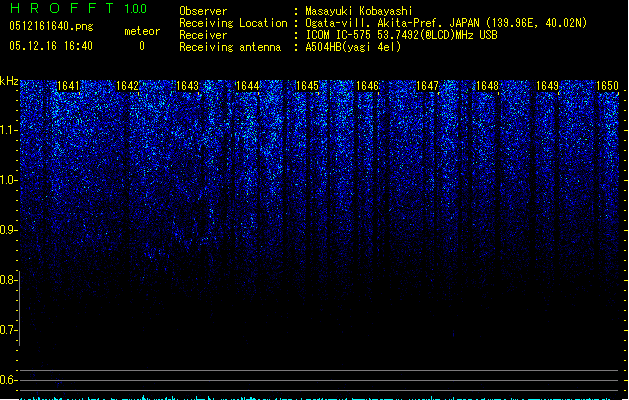Click time marker 1648
This screenshot has width=629, height=400.
point(487,86)
